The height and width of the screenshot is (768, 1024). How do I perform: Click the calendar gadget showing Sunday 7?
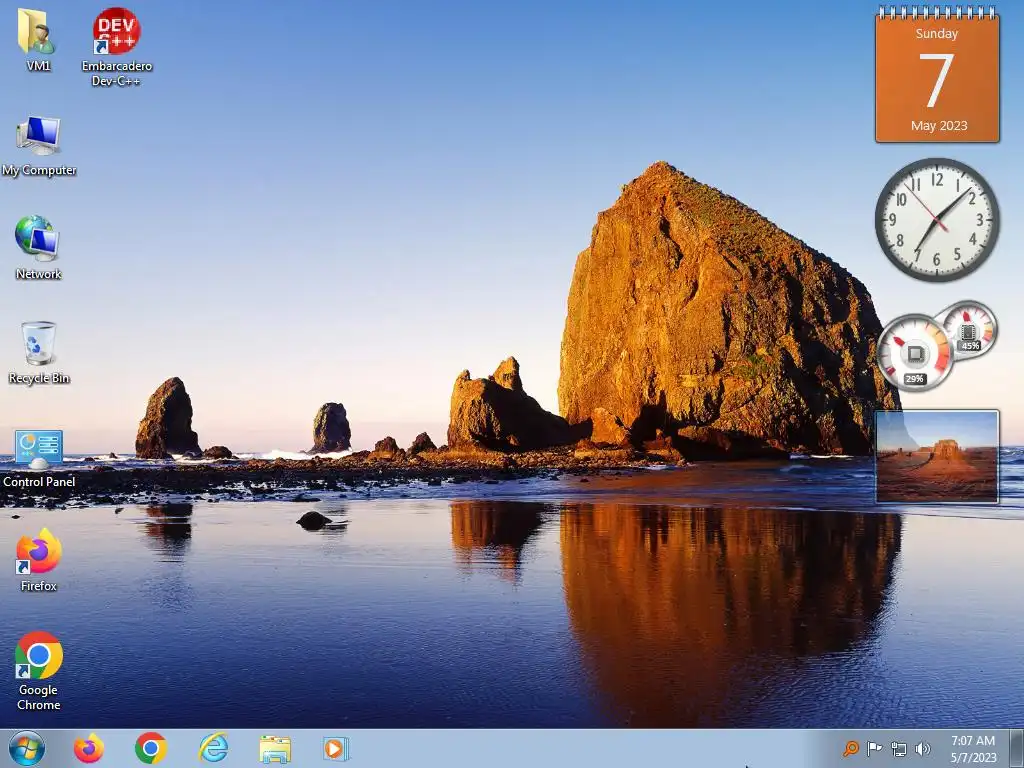(x=937, y=74)
